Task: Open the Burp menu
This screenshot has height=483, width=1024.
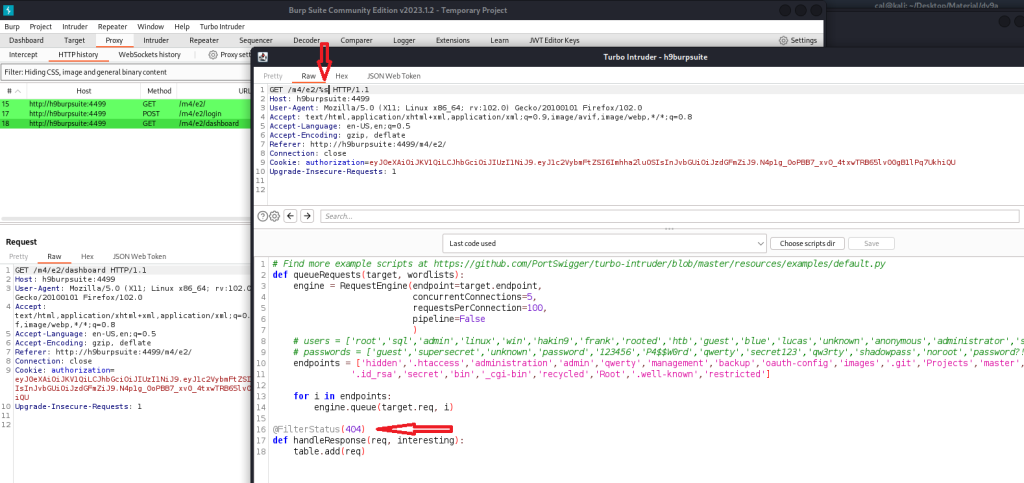Action: point(12,27)
